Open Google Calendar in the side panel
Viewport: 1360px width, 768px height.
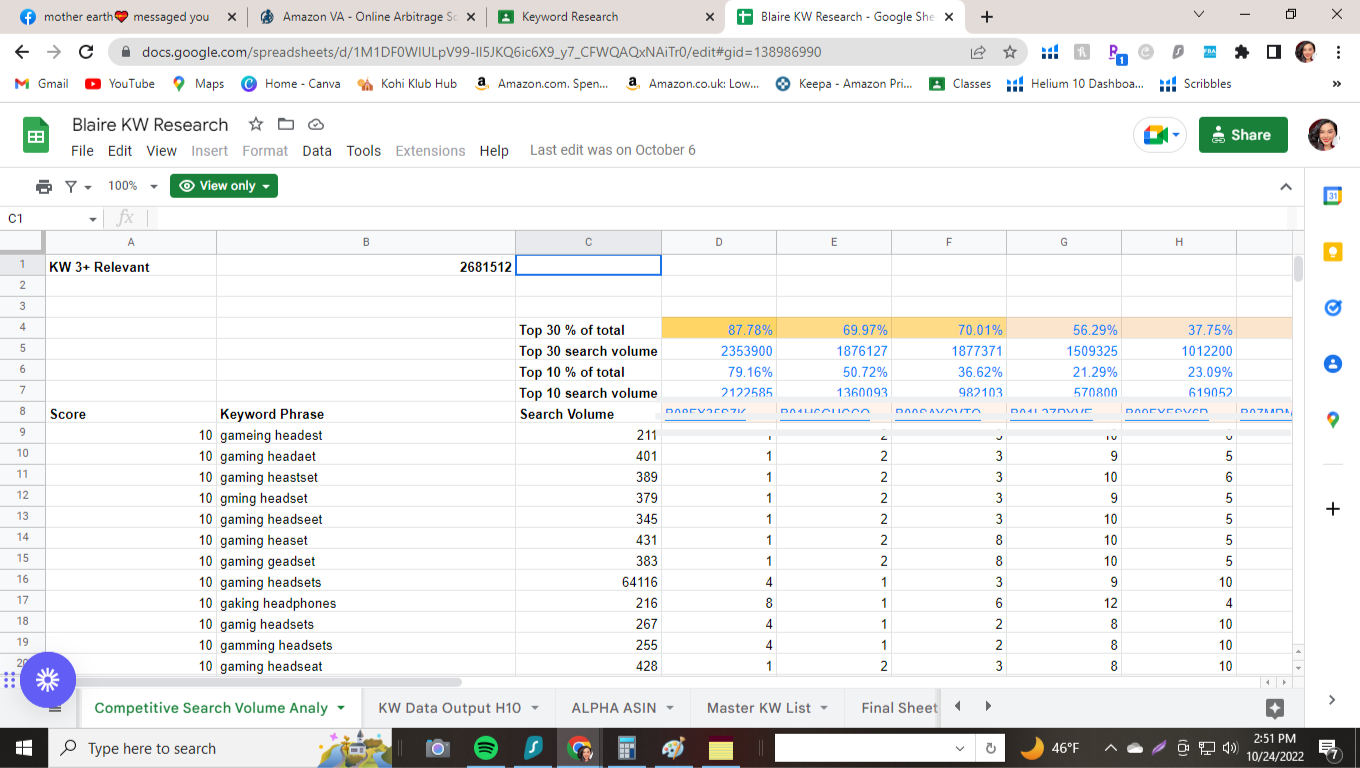(1332, 197)
